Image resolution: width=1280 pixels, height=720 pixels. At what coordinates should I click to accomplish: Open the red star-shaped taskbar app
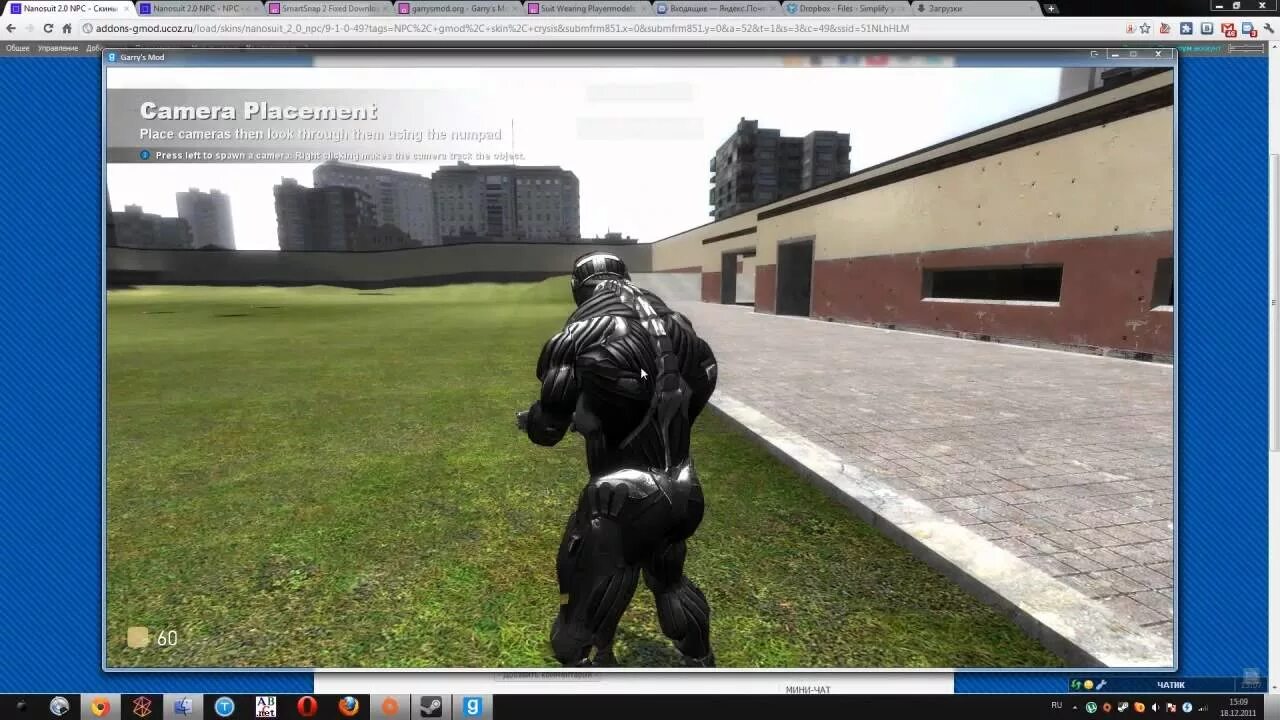click(141, 707)
